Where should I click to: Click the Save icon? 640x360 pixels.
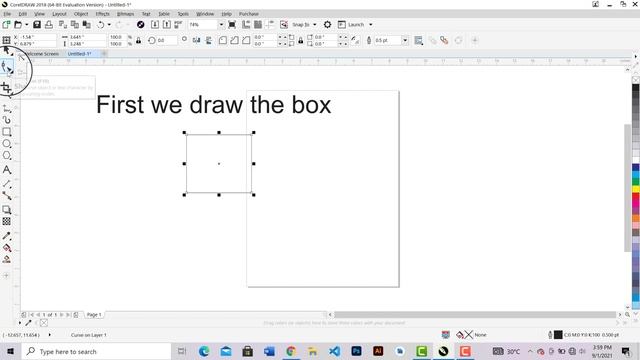[x=37, y=24]
